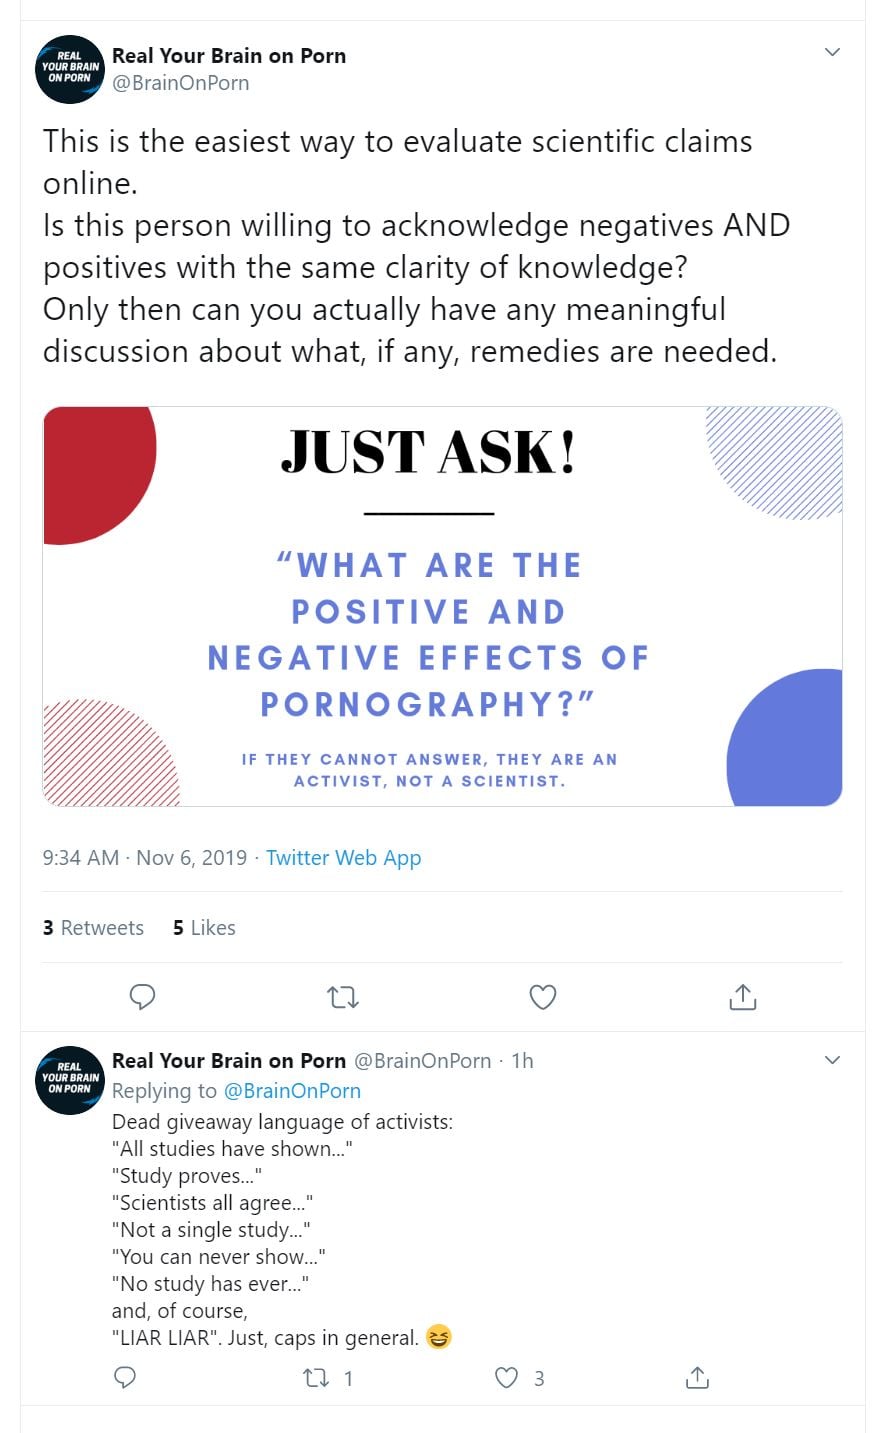
Task: Share the main tweet
Action: click(742, 997)
